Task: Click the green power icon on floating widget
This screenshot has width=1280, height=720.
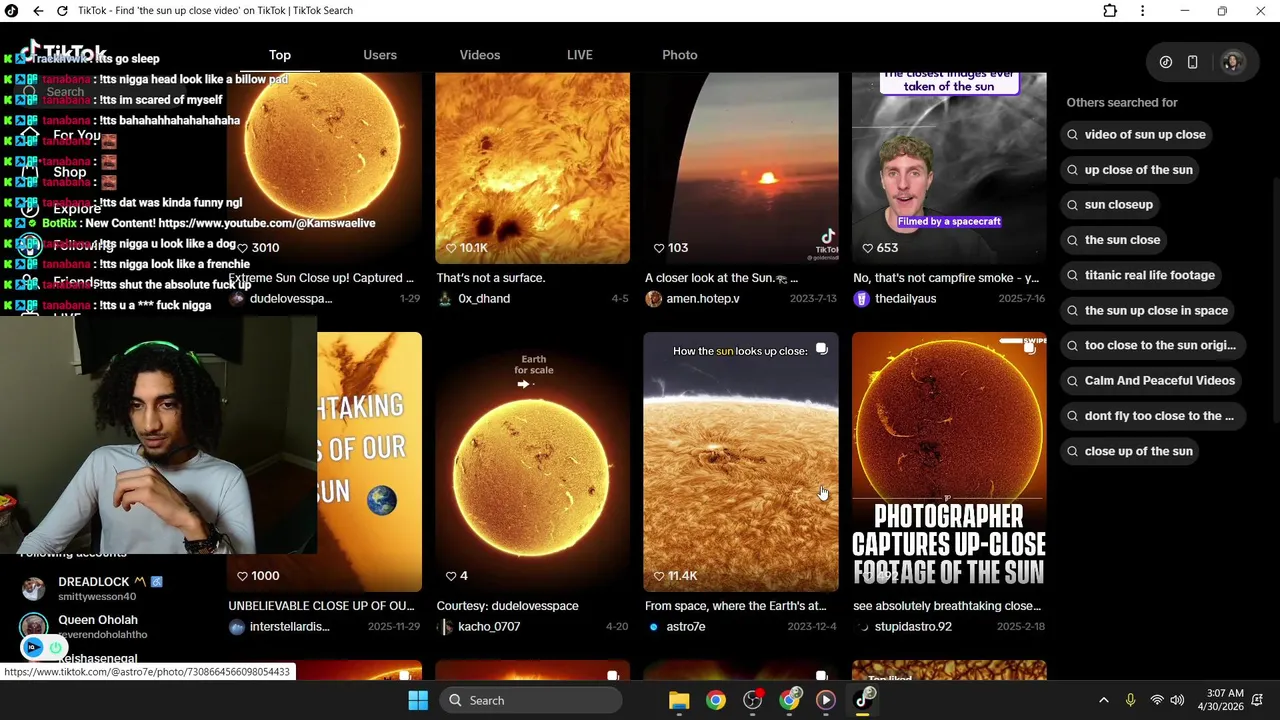Action: click(55, 648)
